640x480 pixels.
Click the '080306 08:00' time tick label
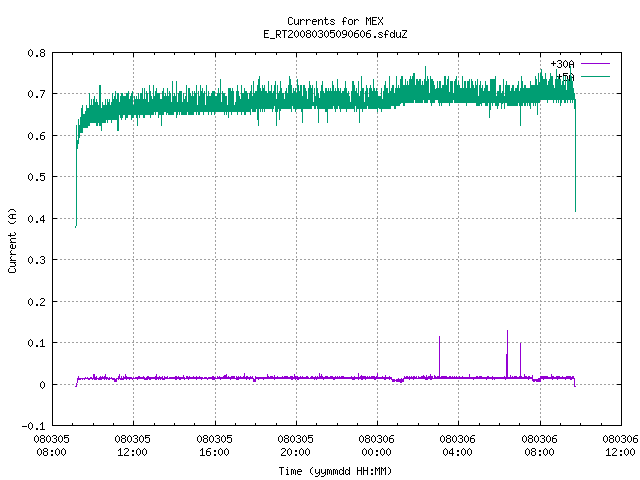click(540, 446)
